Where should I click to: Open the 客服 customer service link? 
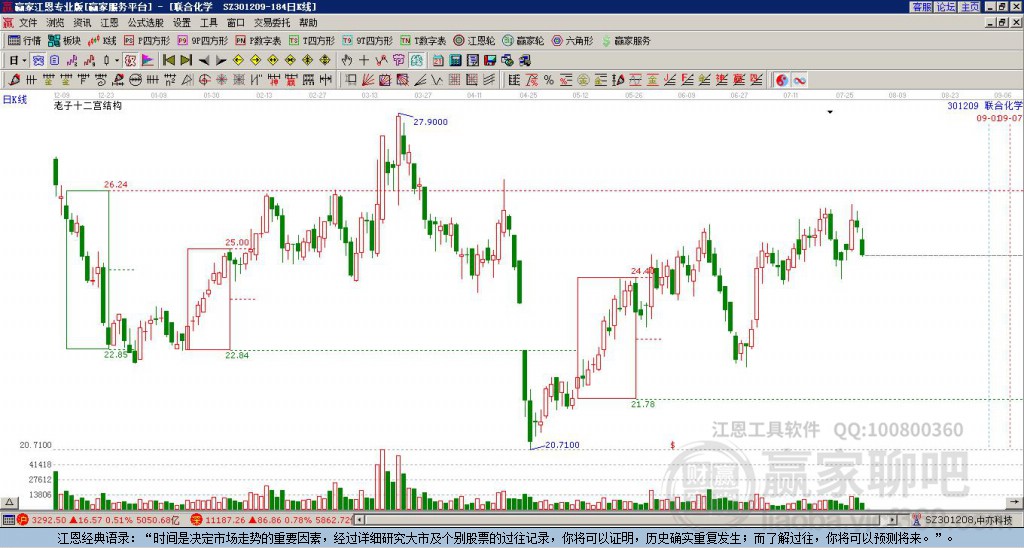921,7
